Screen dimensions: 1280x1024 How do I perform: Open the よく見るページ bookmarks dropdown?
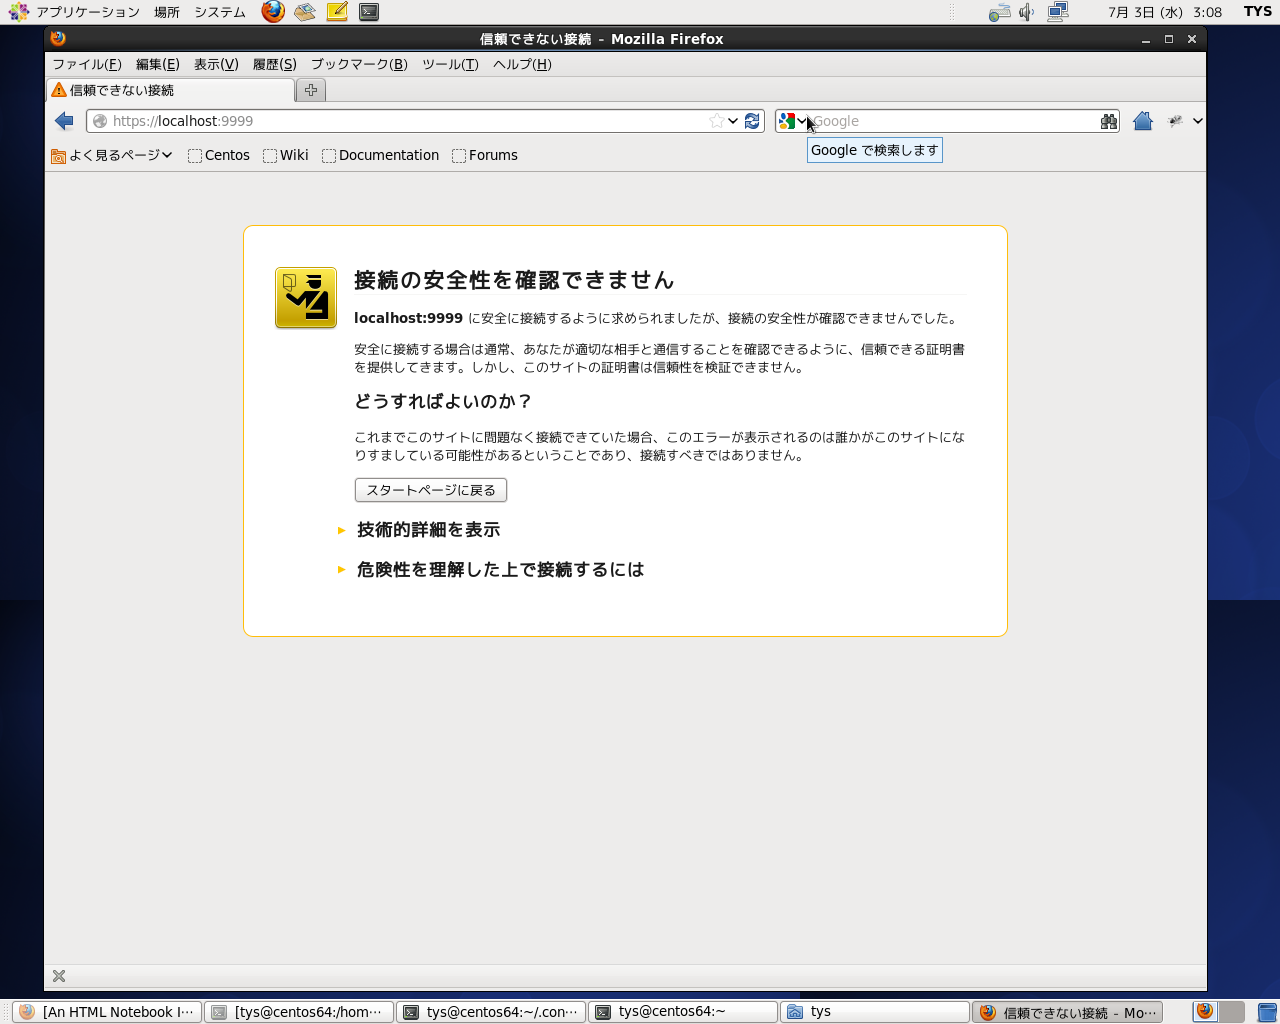(x=112, y=155)
